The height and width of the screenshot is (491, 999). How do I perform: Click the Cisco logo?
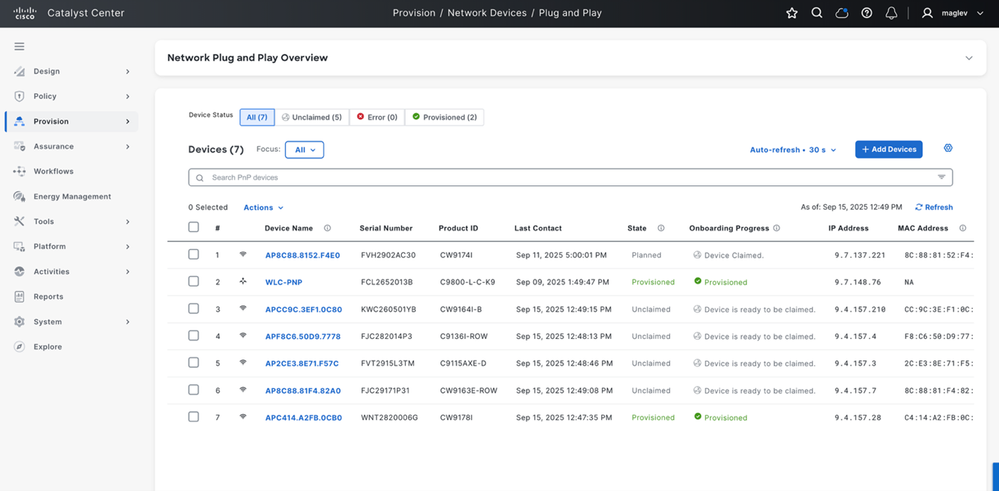click(25, 13)
